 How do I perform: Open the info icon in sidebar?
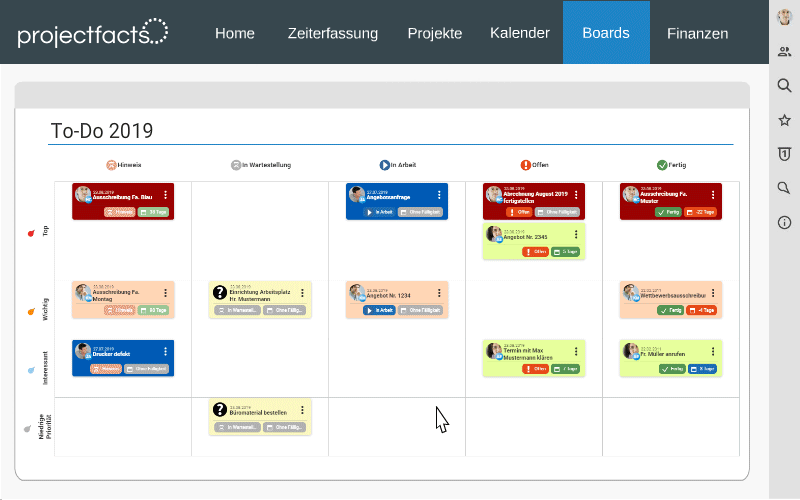[784, 222]
